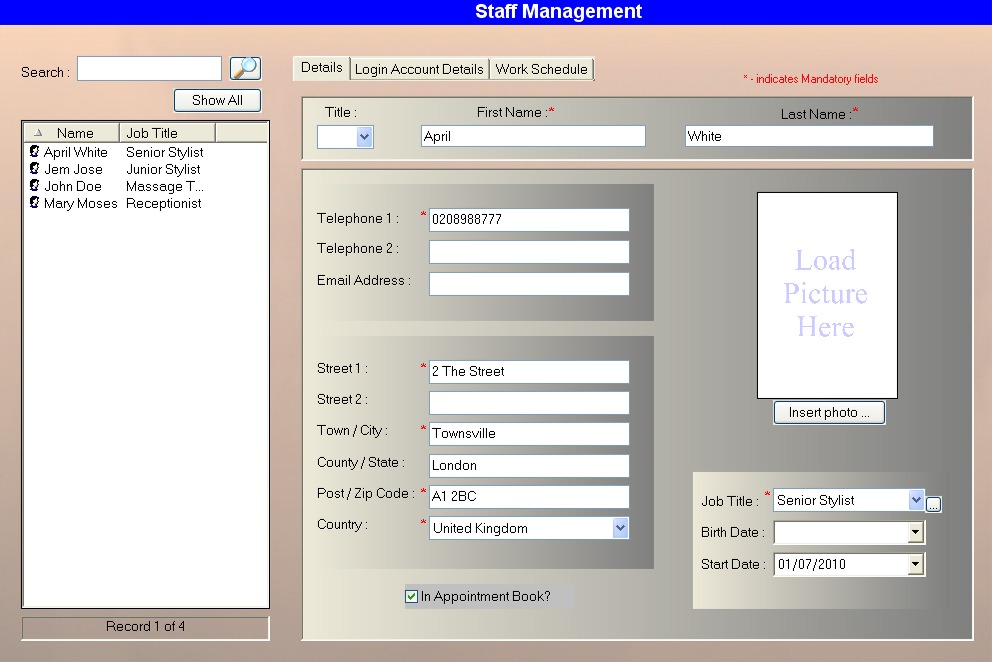Click the staff icon beside Mary Moses
Viewport: 992px width, 662px height.
pos(35,203)
